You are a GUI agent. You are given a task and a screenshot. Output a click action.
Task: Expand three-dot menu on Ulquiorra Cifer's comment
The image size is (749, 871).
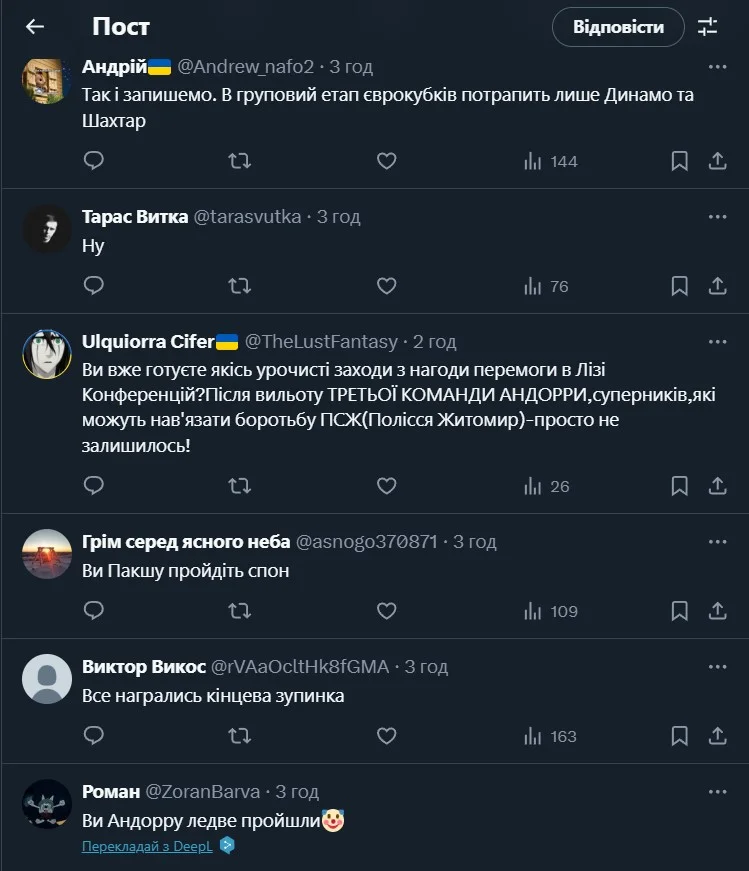(717, 342)
